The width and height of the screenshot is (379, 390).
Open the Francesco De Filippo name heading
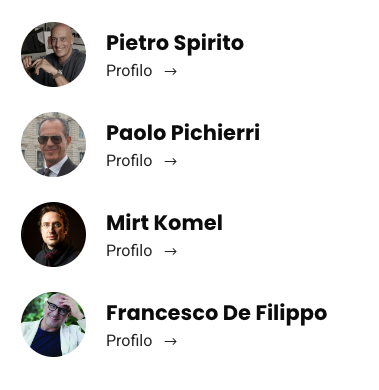point(217,313)
